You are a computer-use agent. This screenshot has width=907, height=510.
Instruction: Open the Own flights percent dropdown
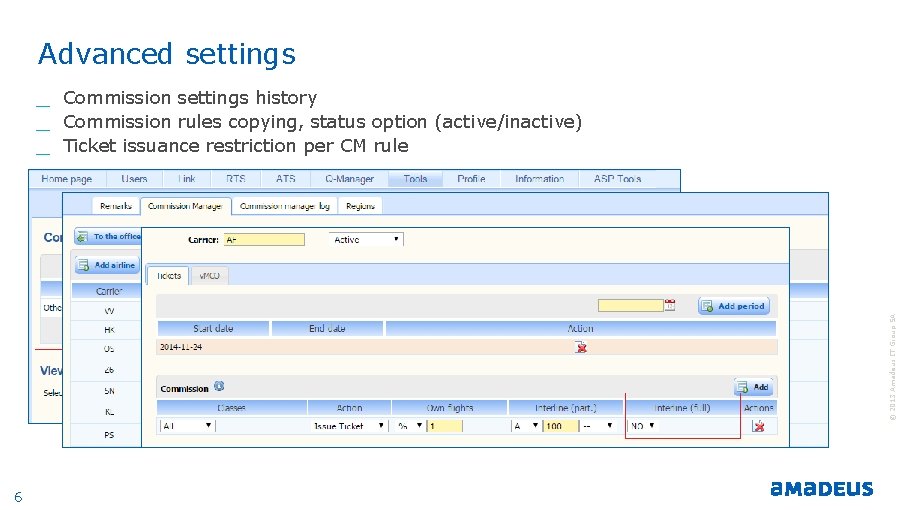(x=410, y=426)
